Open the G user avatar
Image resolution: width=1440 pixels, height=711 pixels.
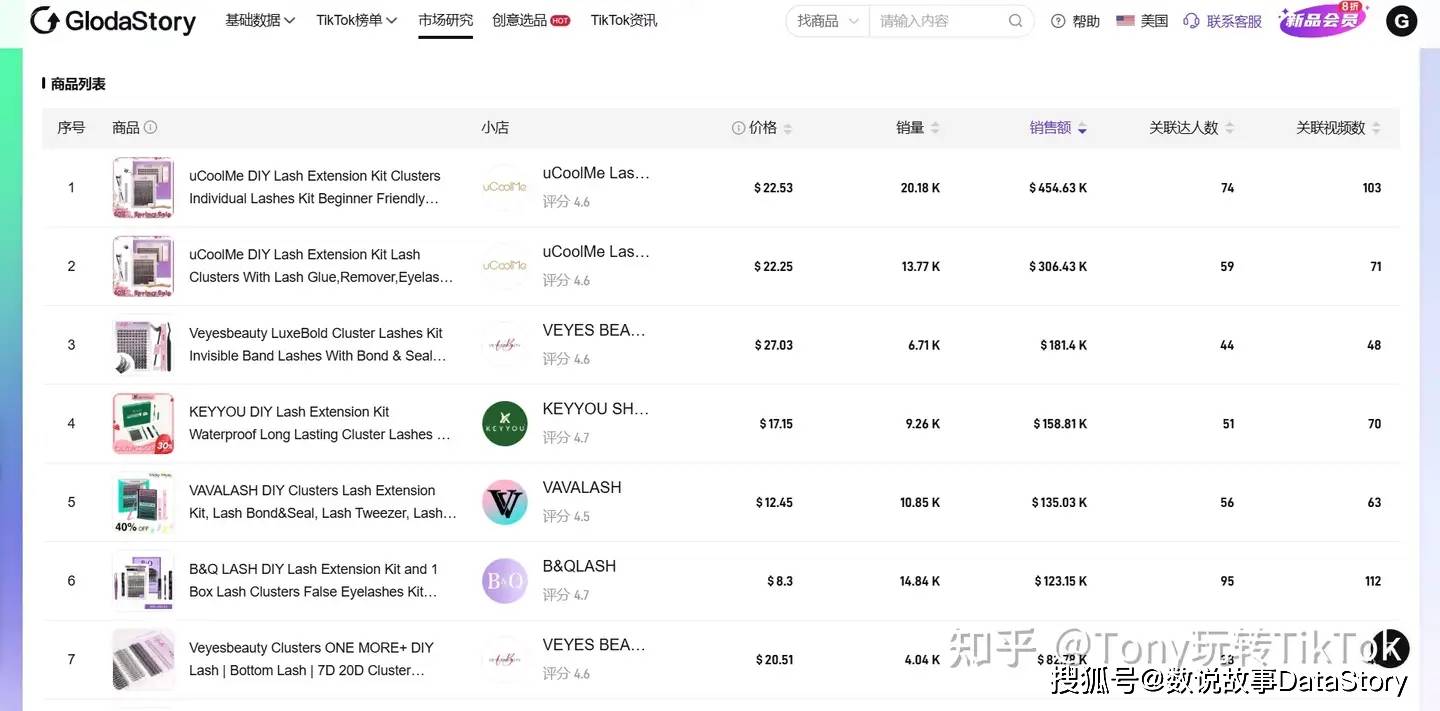tap(1401, 21)
